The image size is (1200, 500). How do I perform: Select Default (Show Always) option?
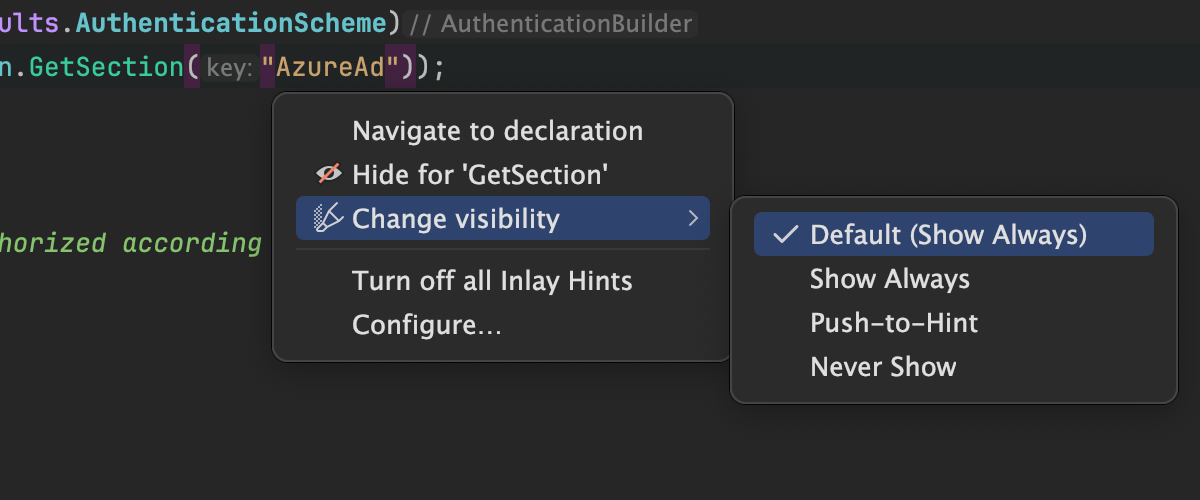tap(948, 234)
